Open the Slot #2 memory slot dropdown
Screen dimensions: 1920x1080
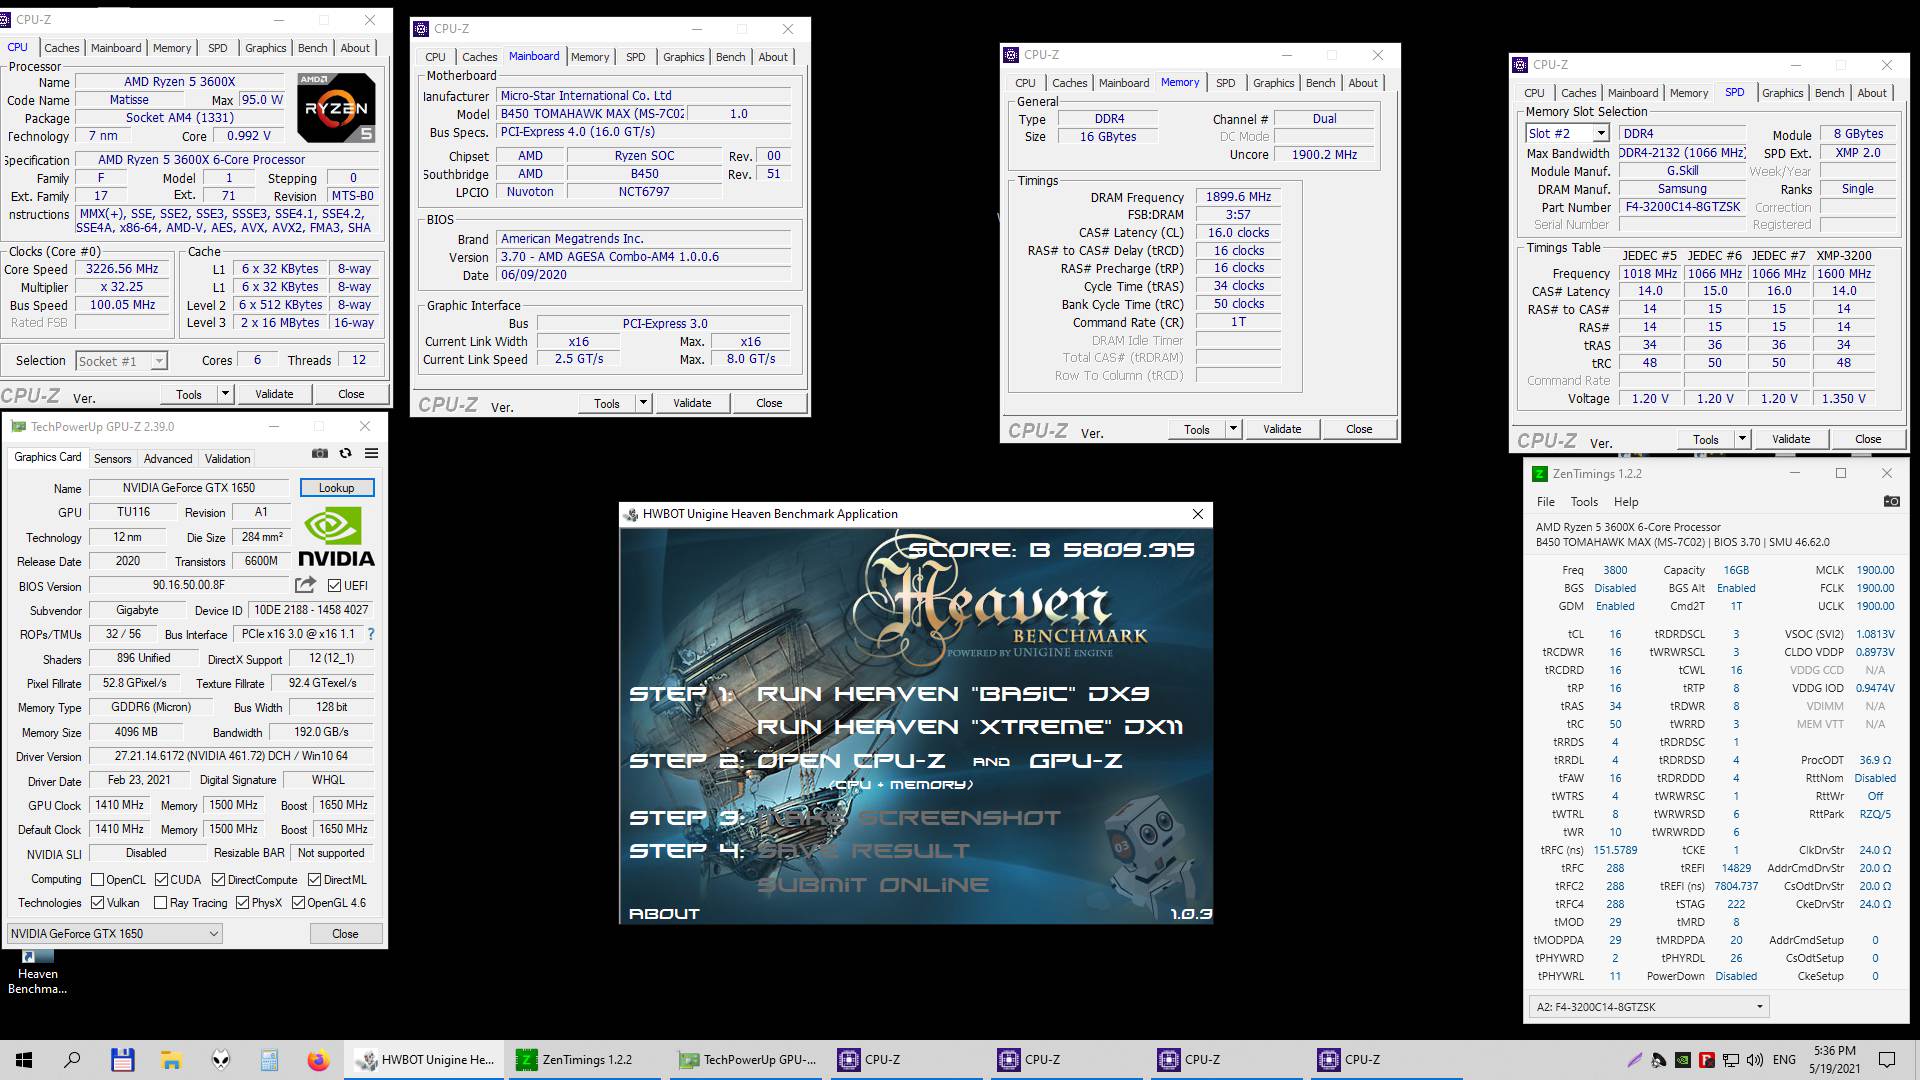point(1567,133)
